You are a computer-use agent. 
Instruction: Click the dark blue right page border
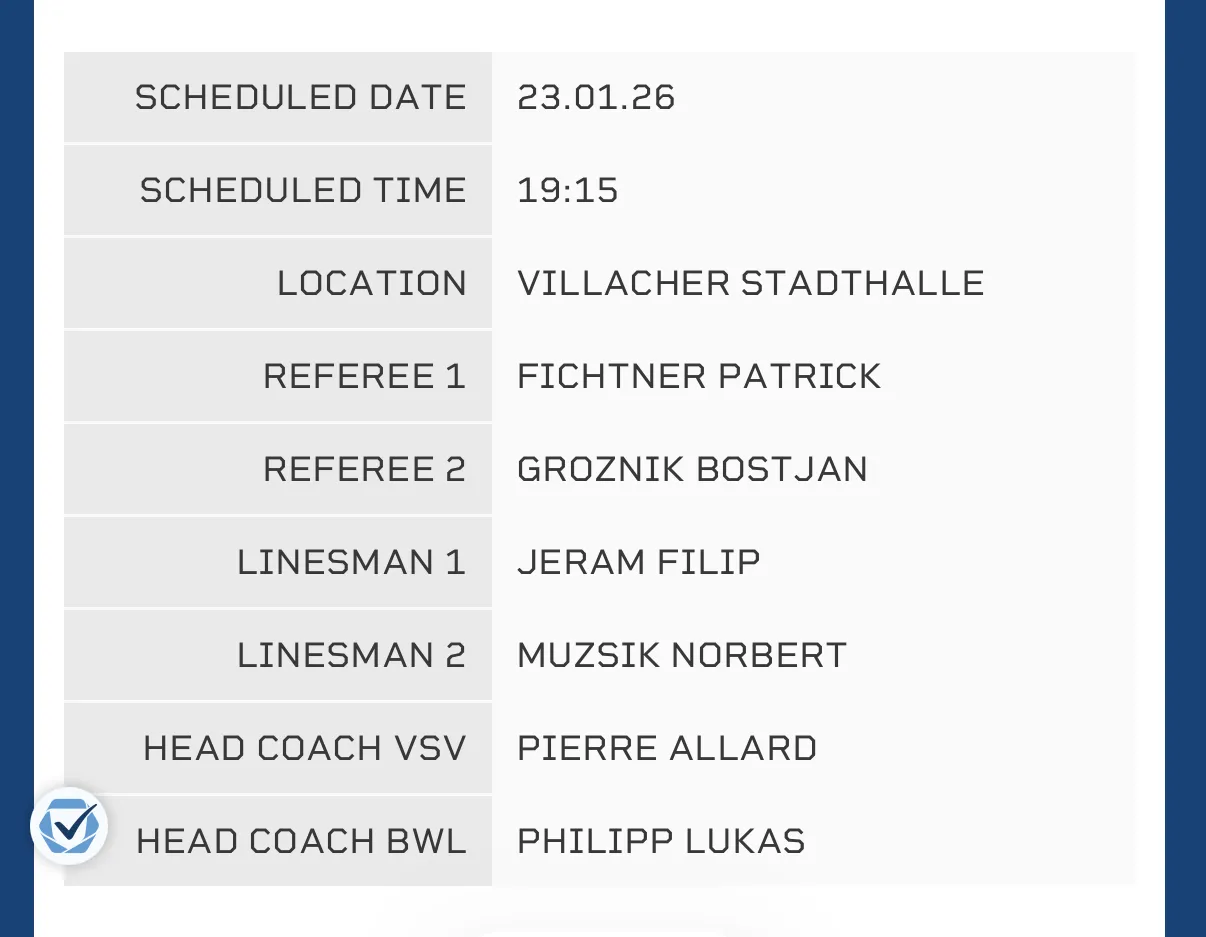[x=1186, y=468]
